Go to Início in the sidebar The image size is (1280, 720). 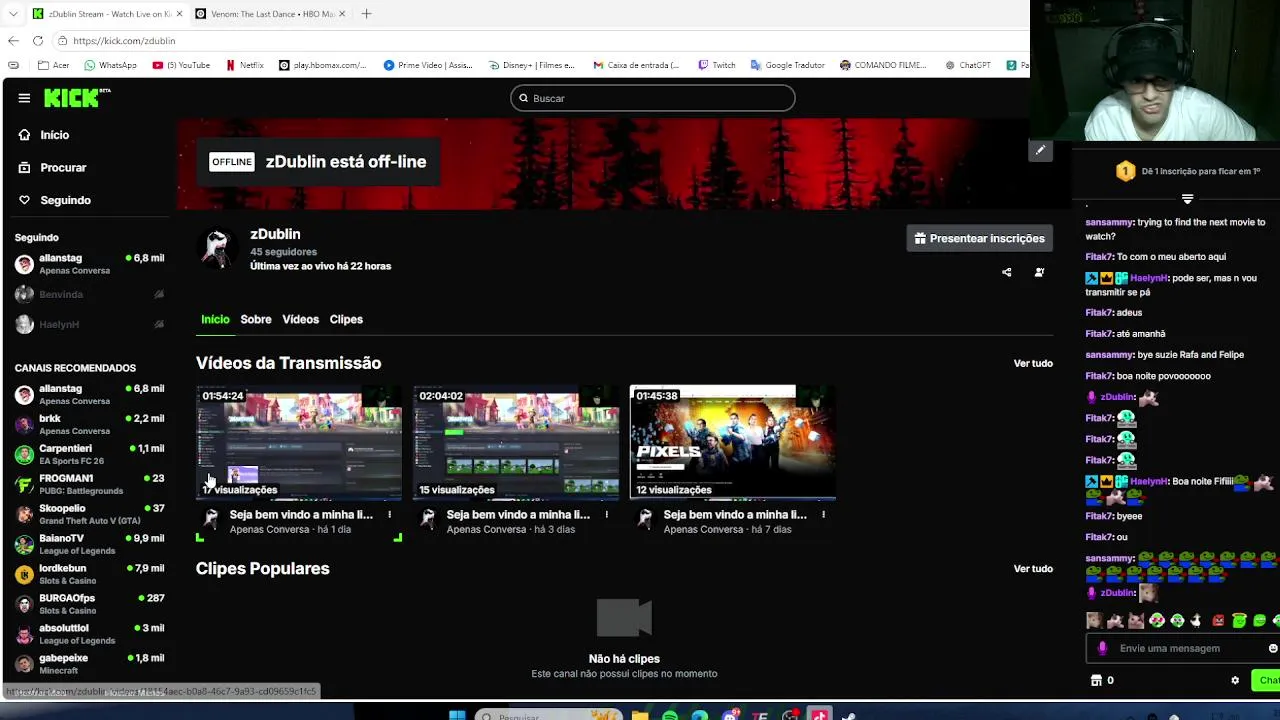[55, 135]
